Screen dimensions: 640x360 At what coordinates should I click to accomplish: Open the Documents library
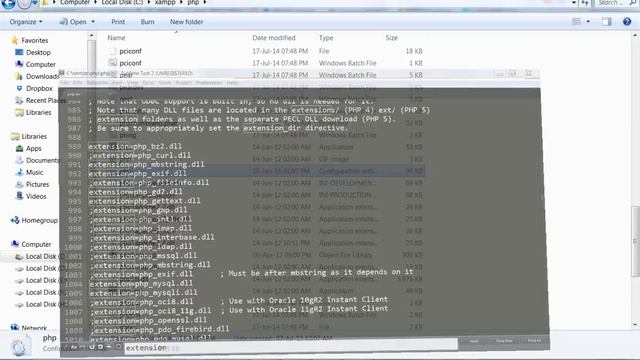pos(42,160)
